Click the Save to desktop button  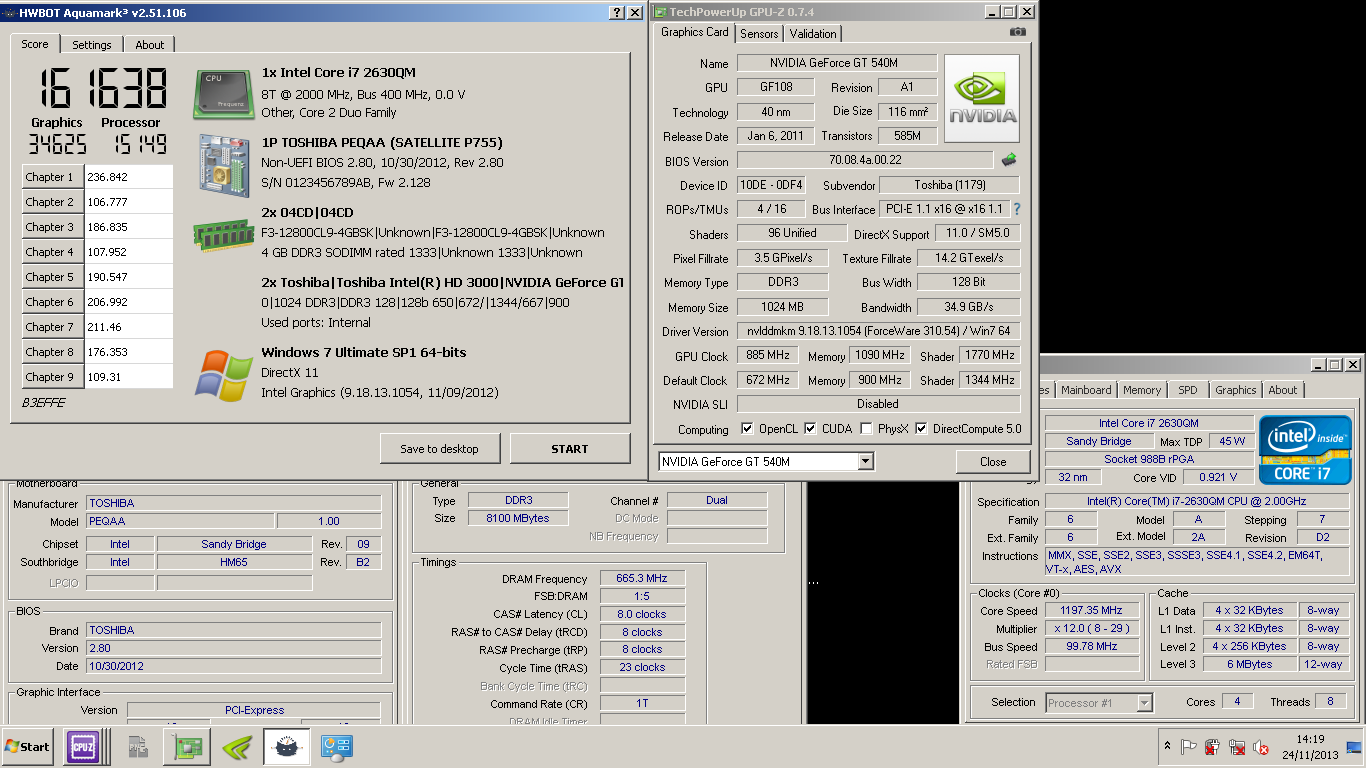click(x=439, y=449)
